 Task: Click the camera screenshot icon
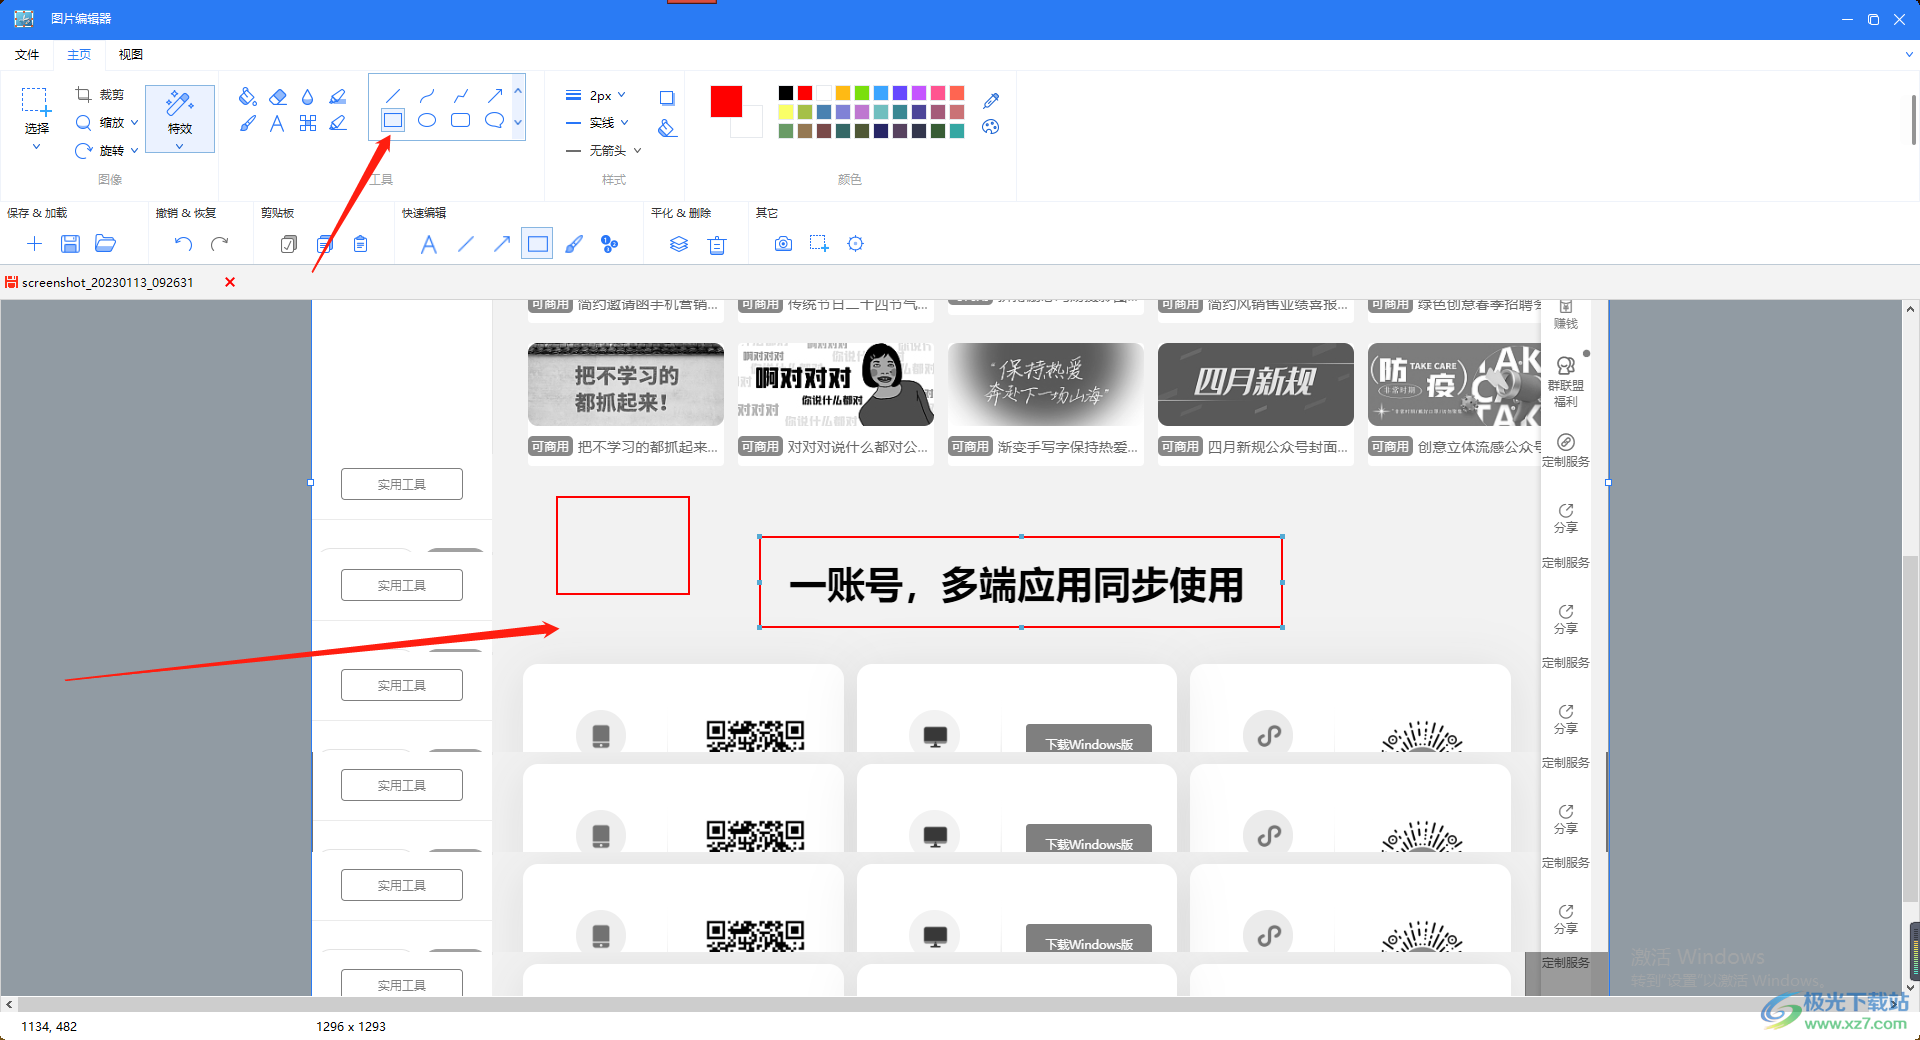click(783, 244)
